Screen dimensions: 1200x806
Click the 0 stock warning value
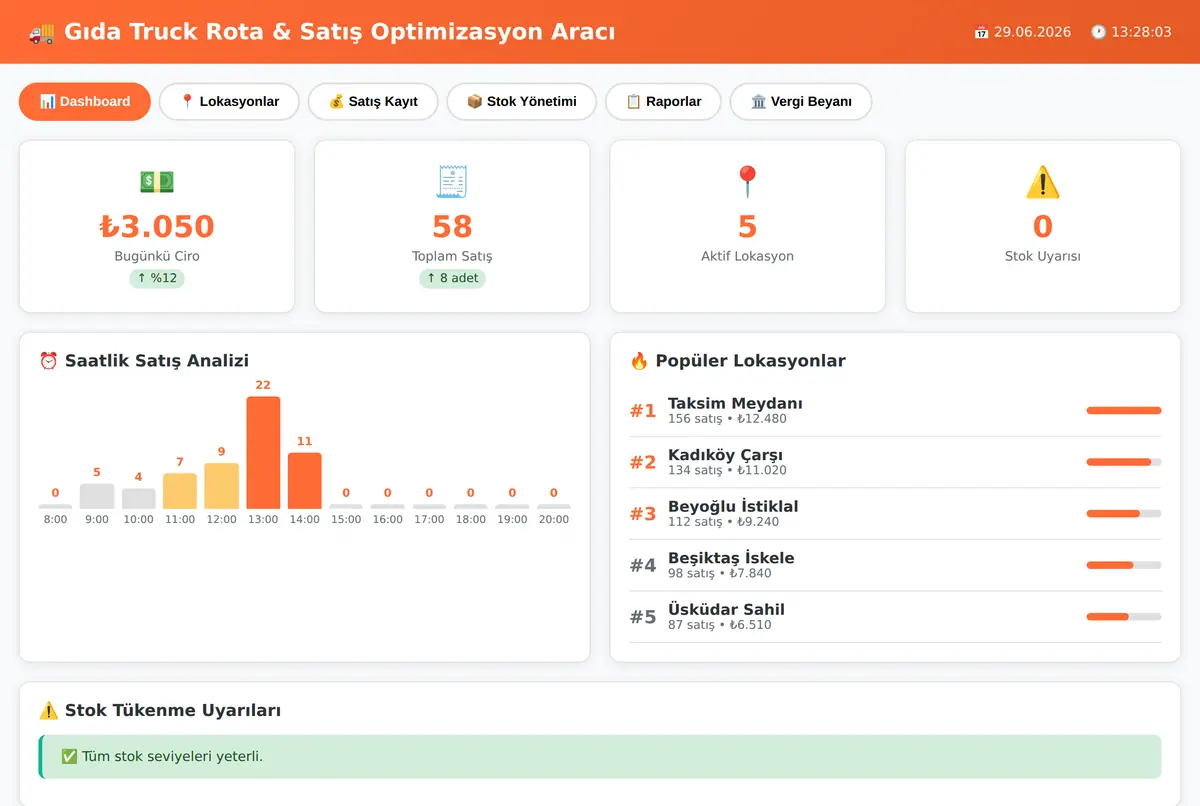[x=1043, y=227]
